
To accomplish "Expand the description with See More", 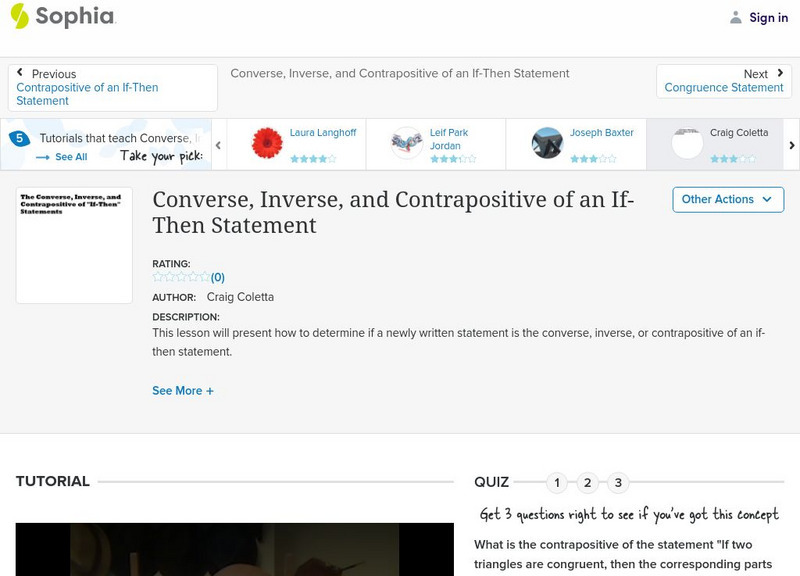I will [183, 390].
